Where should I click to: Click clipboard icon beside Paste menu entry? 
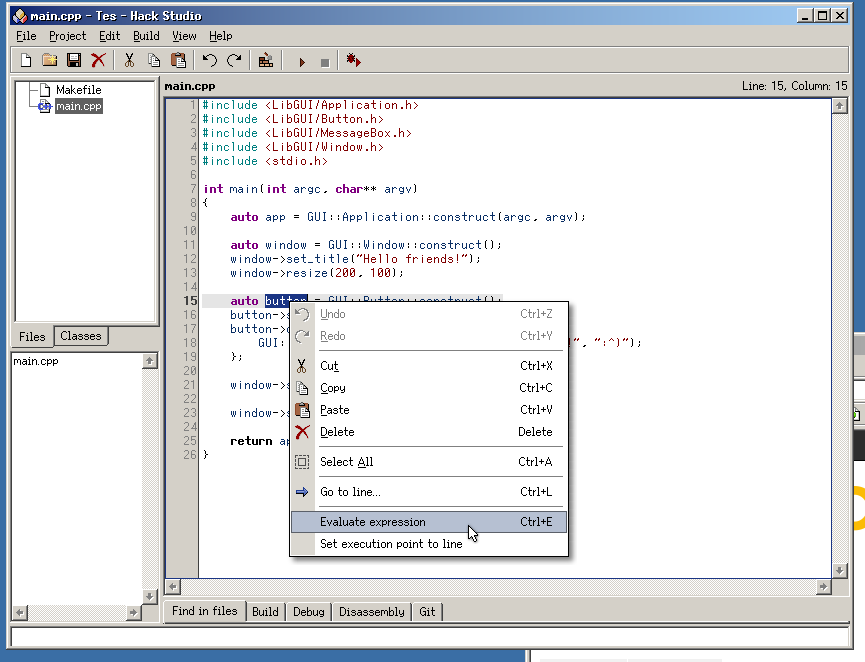point(302,410)
